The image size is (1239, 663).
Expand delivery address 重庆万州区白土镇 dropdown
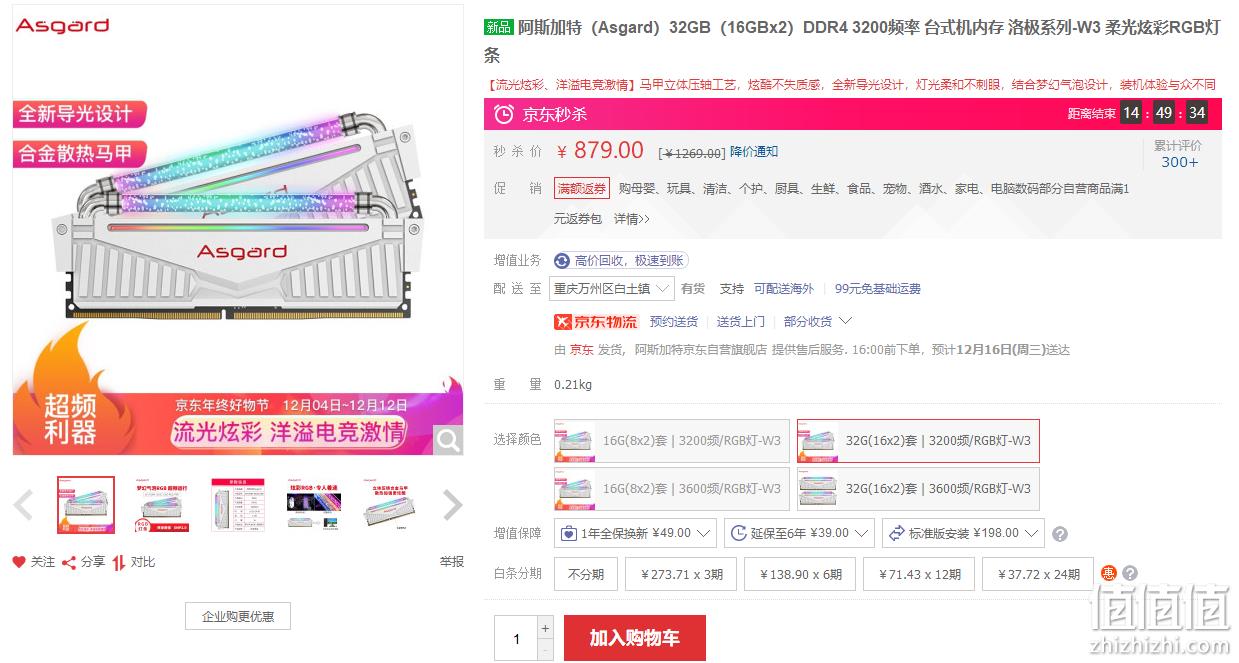(612, 288)
